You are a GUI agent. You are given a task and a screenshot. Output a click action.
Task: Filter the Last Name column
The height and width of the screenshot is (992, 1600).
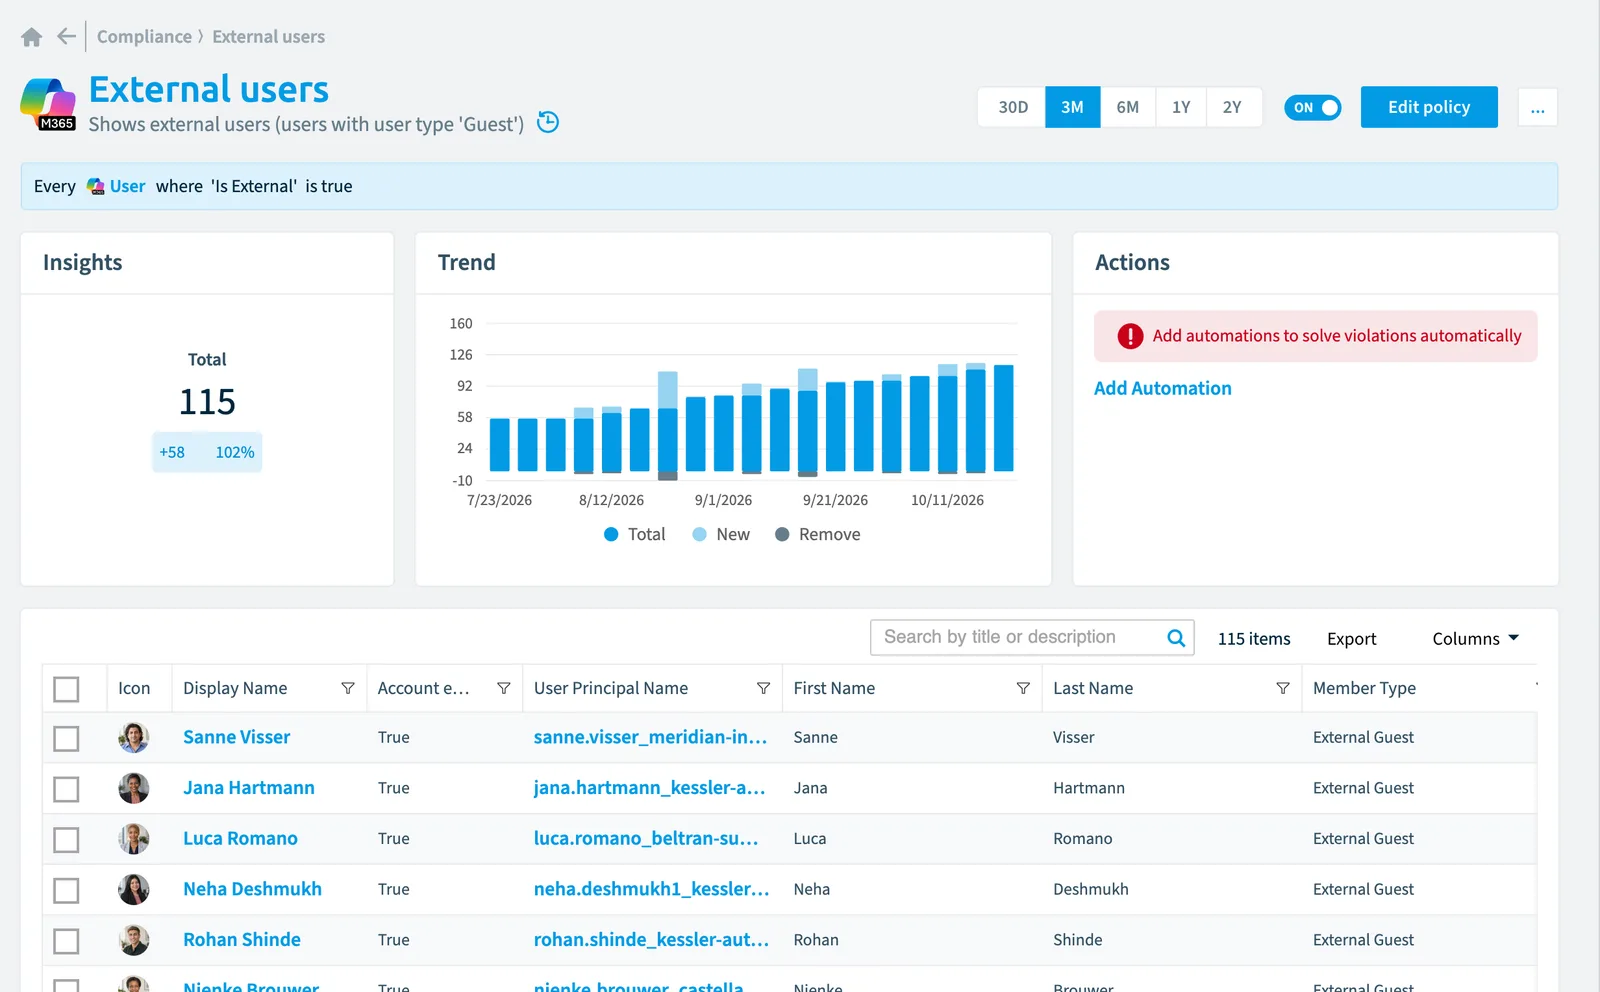pyautogui.click(x=1283, y=688)
